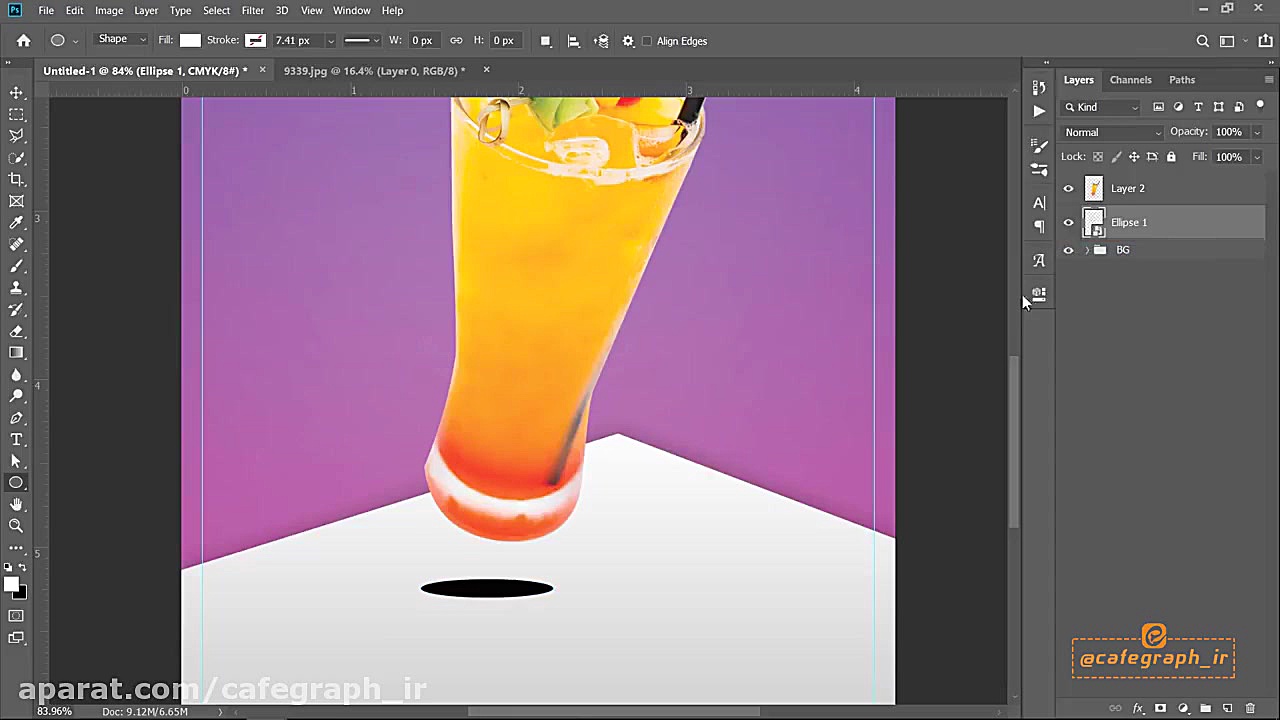
Task: Choose the Hand tool
Action: (16, 505)
